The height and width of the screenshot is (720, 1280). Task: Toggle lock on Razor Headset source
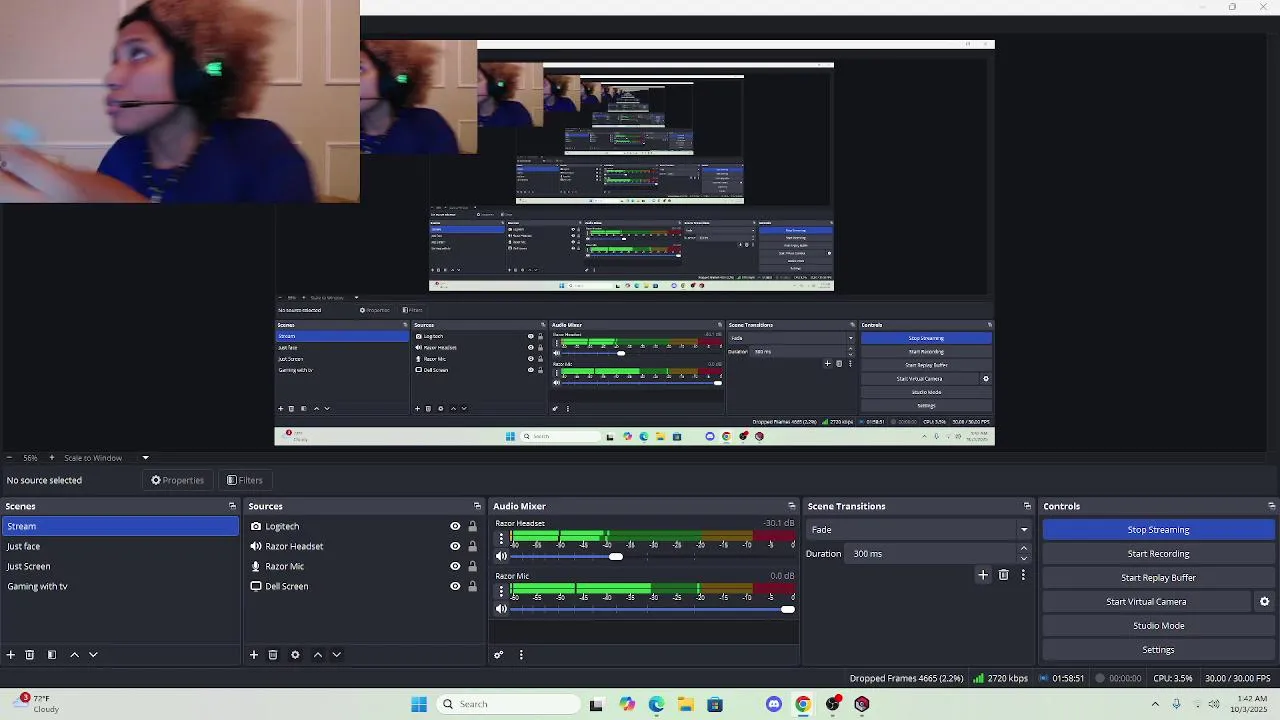tap(473, 546)
